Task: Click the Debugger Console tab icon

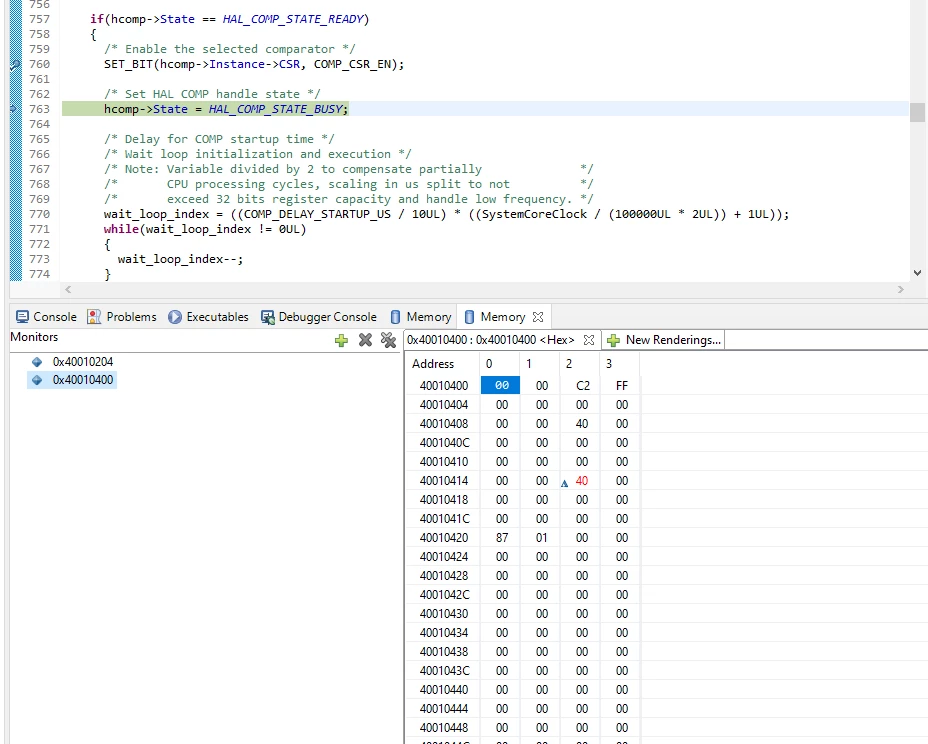Action: tap(268, 317)
